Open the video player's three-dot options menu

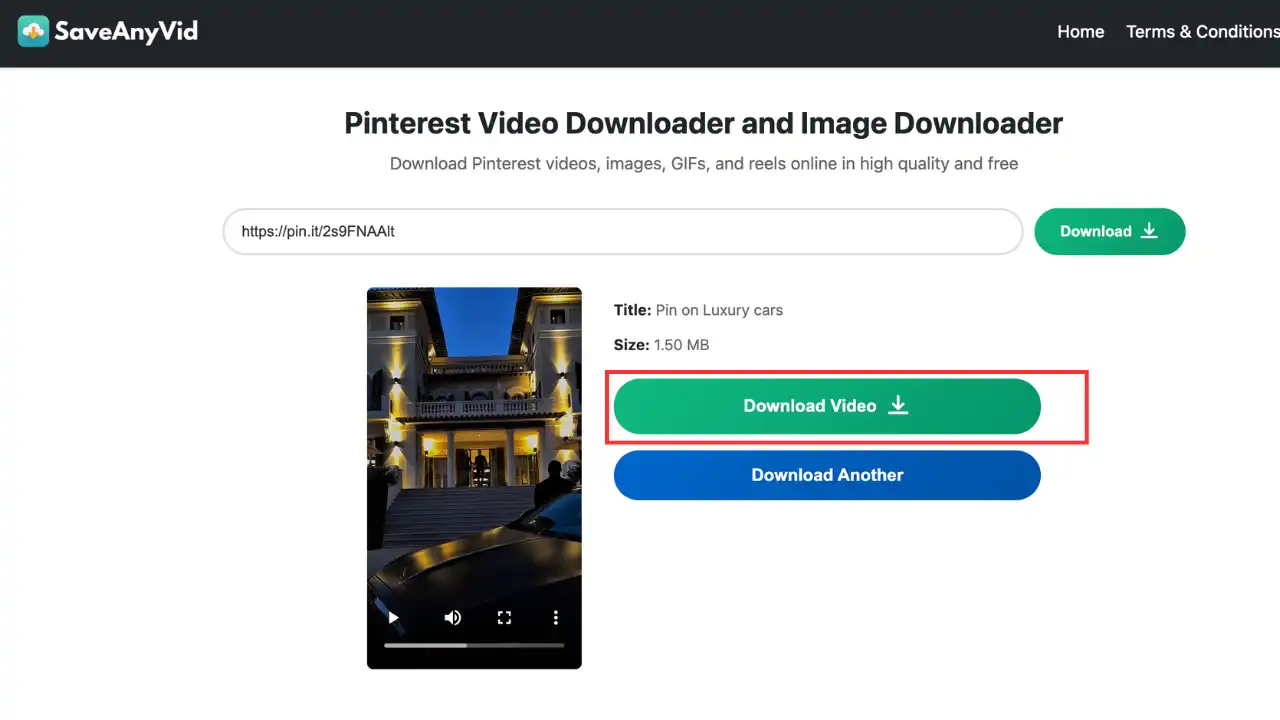(556, 618)
